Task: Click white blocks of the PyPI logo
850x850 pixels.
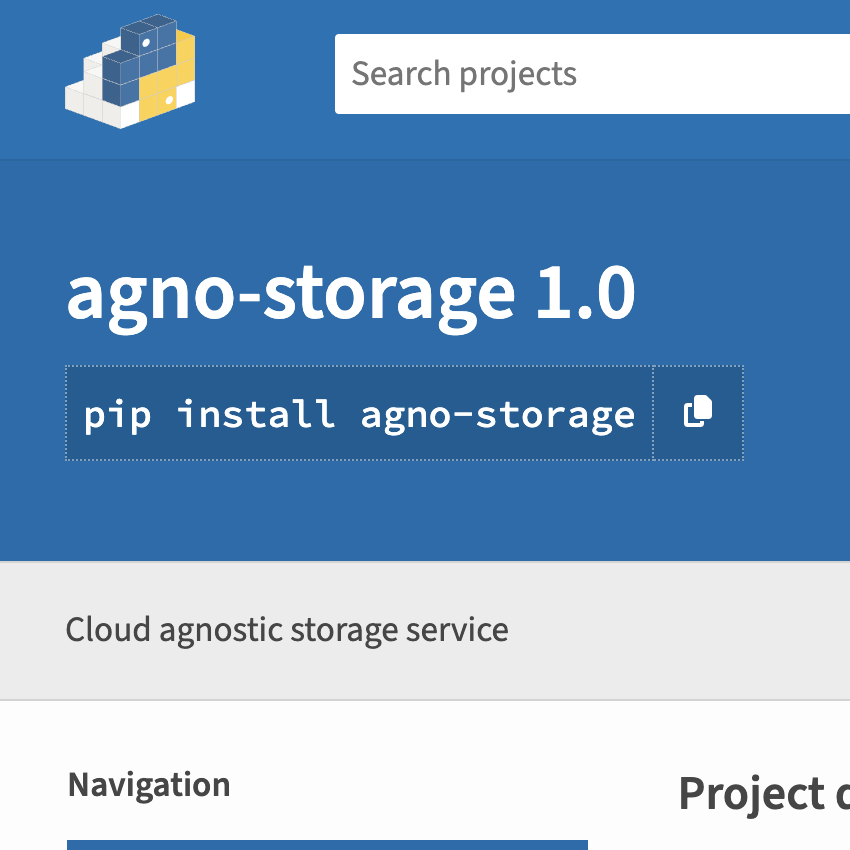Action: pyautogui.click(x=92, y=102)
